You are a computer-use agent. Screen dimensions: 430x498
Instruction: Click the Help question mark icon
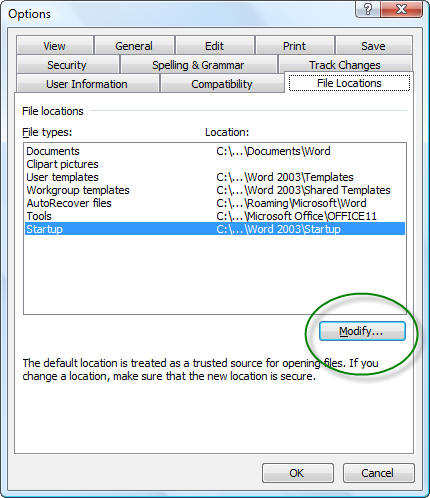[368, 9]
